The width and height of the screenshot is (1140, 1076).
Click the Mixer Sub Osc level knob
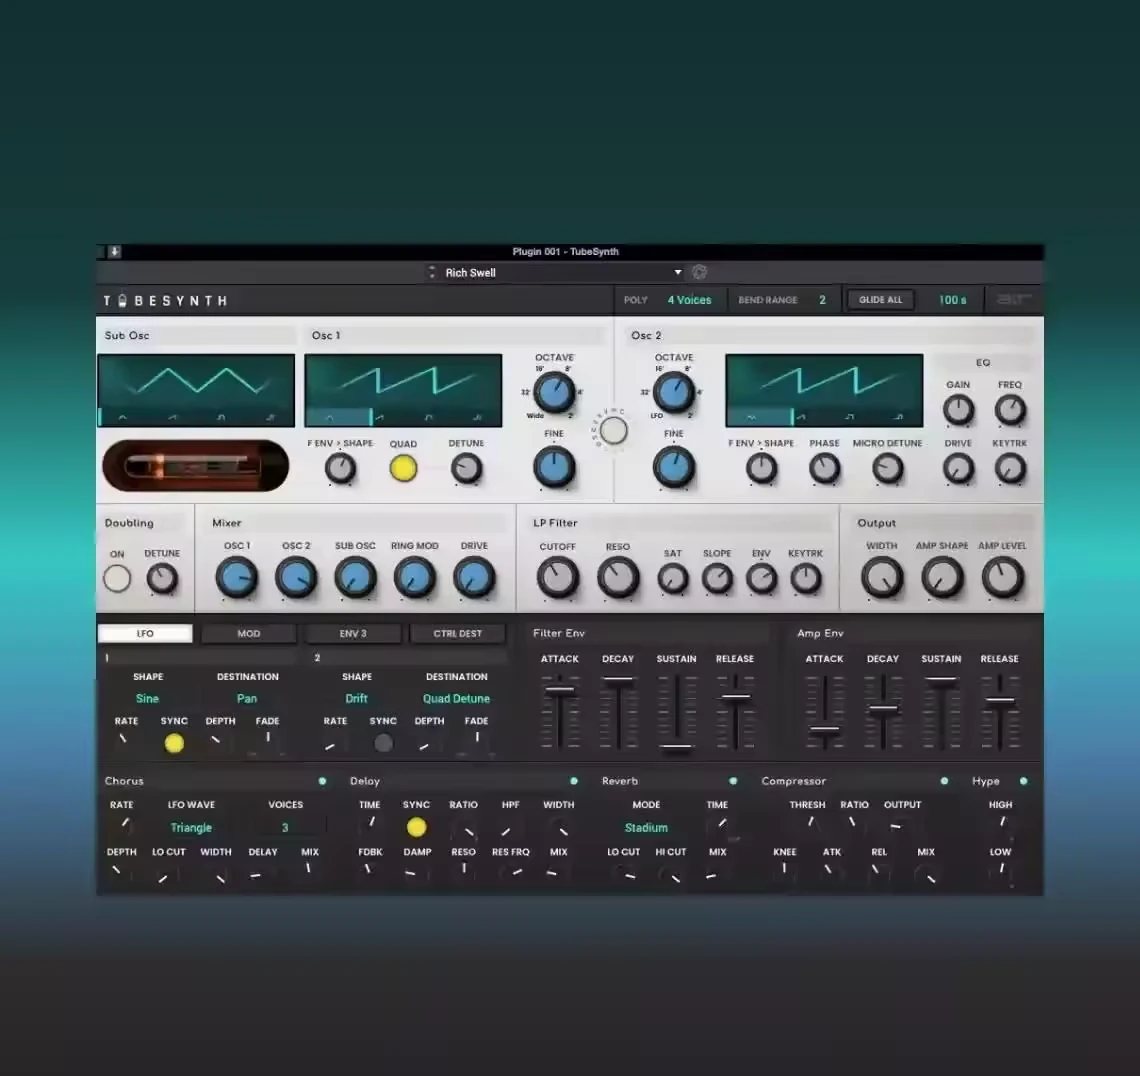[355, 578]
